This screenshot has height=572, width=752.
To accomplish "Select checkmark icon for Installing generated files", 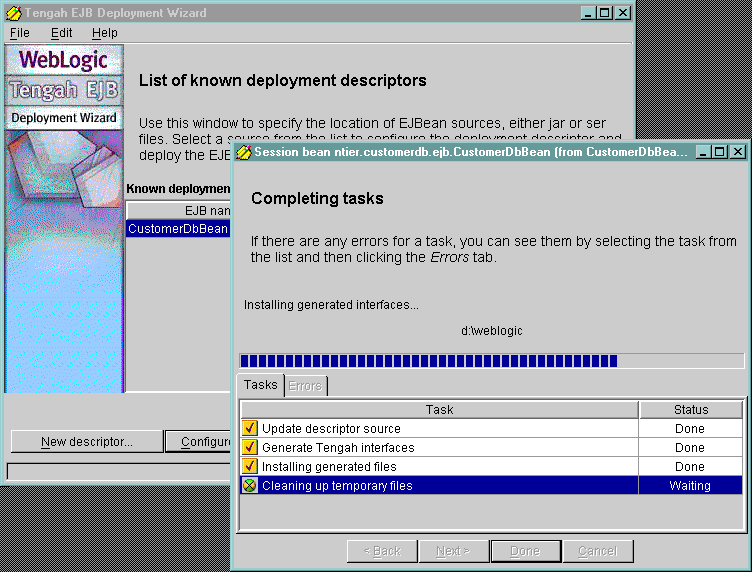I will [249, 467].
